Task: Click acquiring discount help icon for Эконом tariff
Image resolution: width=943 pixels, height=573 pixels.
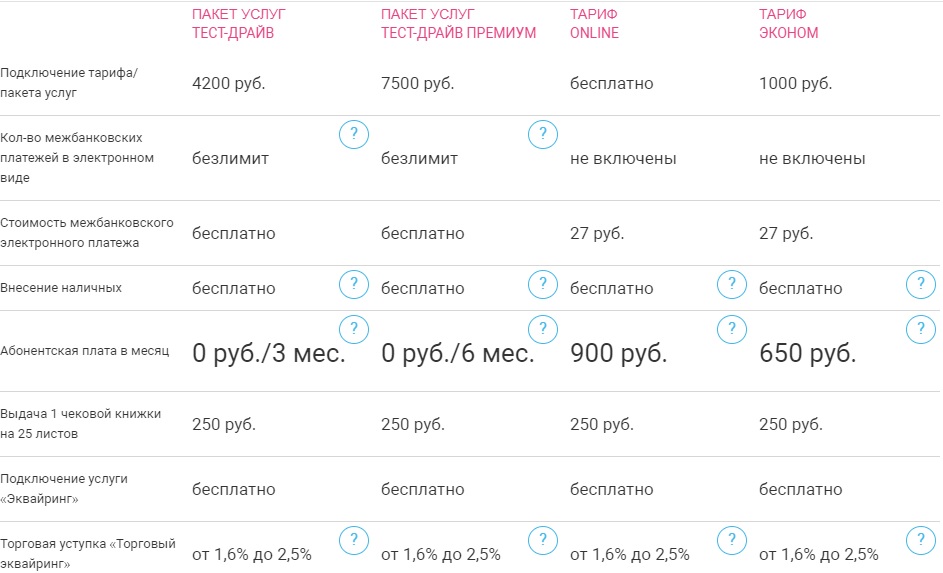Action: pos(921,541)
